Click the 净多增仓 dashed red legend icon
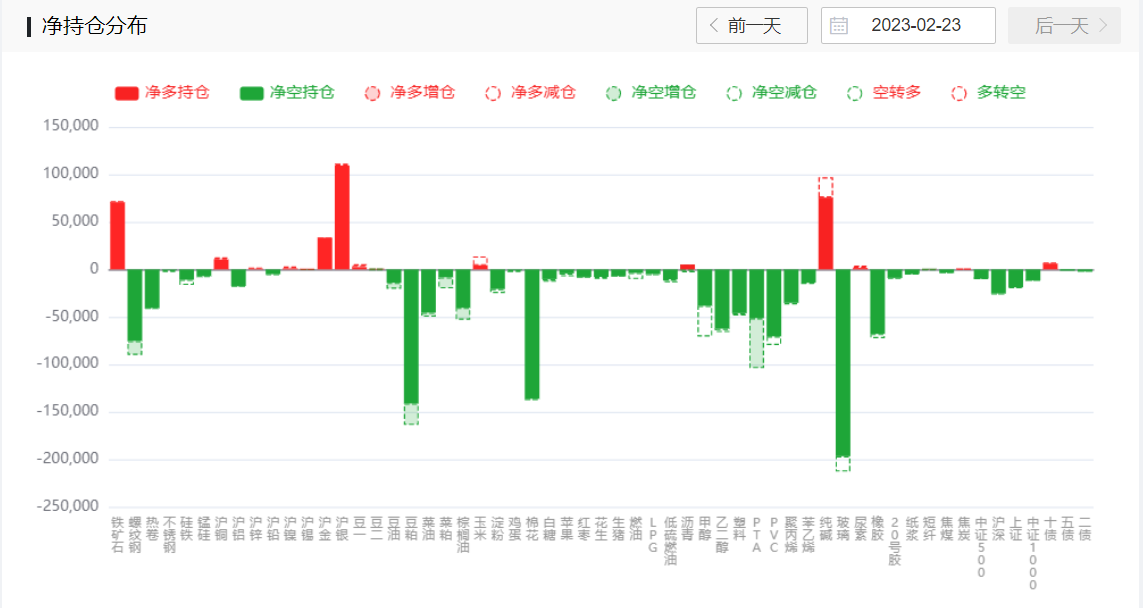The width and height of the screenshot is (1143, 608). [x=373, y=93]
